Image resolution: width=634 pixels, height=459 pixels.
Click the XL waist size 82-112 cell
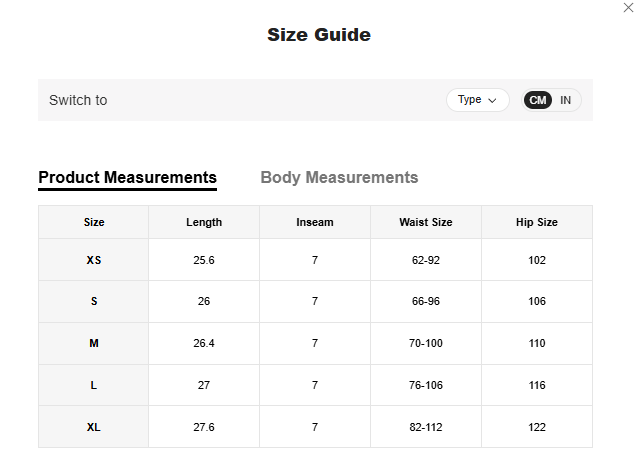click(426, 427)
